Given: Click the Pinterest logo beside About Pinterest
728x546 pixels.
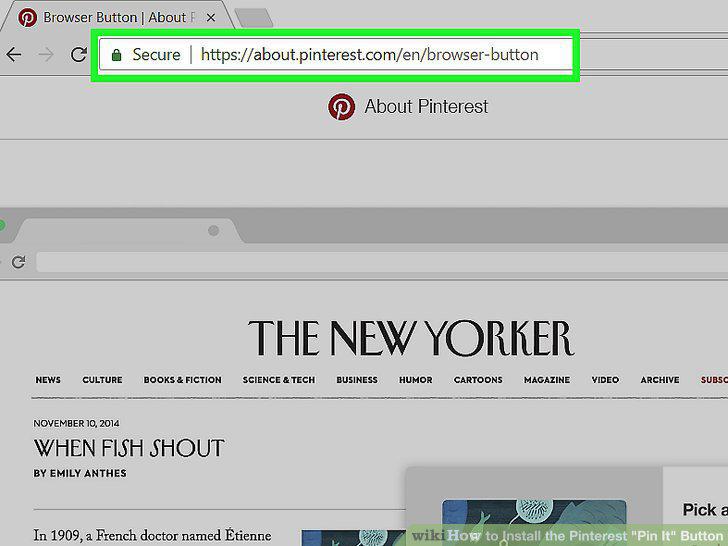Looking at the screenshot, I should [x=341, y=107].
